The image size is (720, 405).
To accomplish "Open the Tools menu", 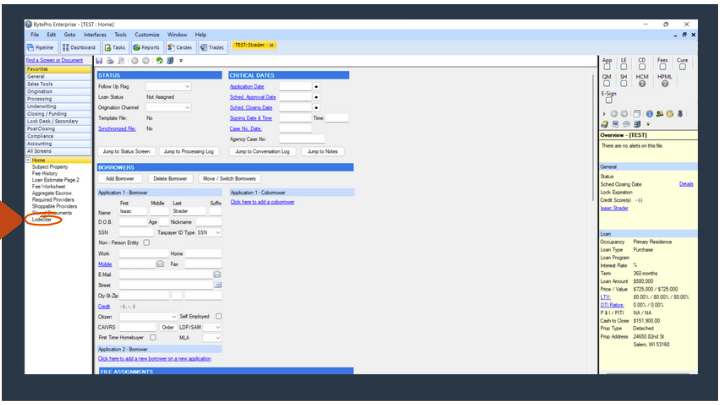I will [120, 35].
